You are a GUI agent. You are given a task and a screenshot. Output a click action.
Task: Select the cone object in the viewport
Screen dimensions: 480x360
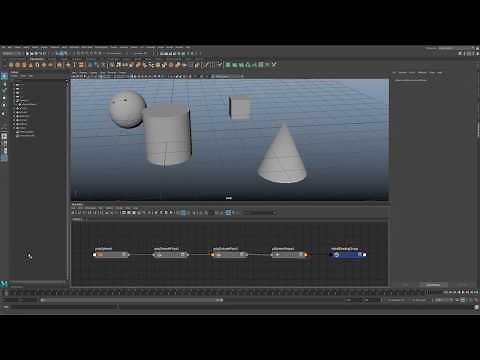pyautogui.click(x=282, y=154)
